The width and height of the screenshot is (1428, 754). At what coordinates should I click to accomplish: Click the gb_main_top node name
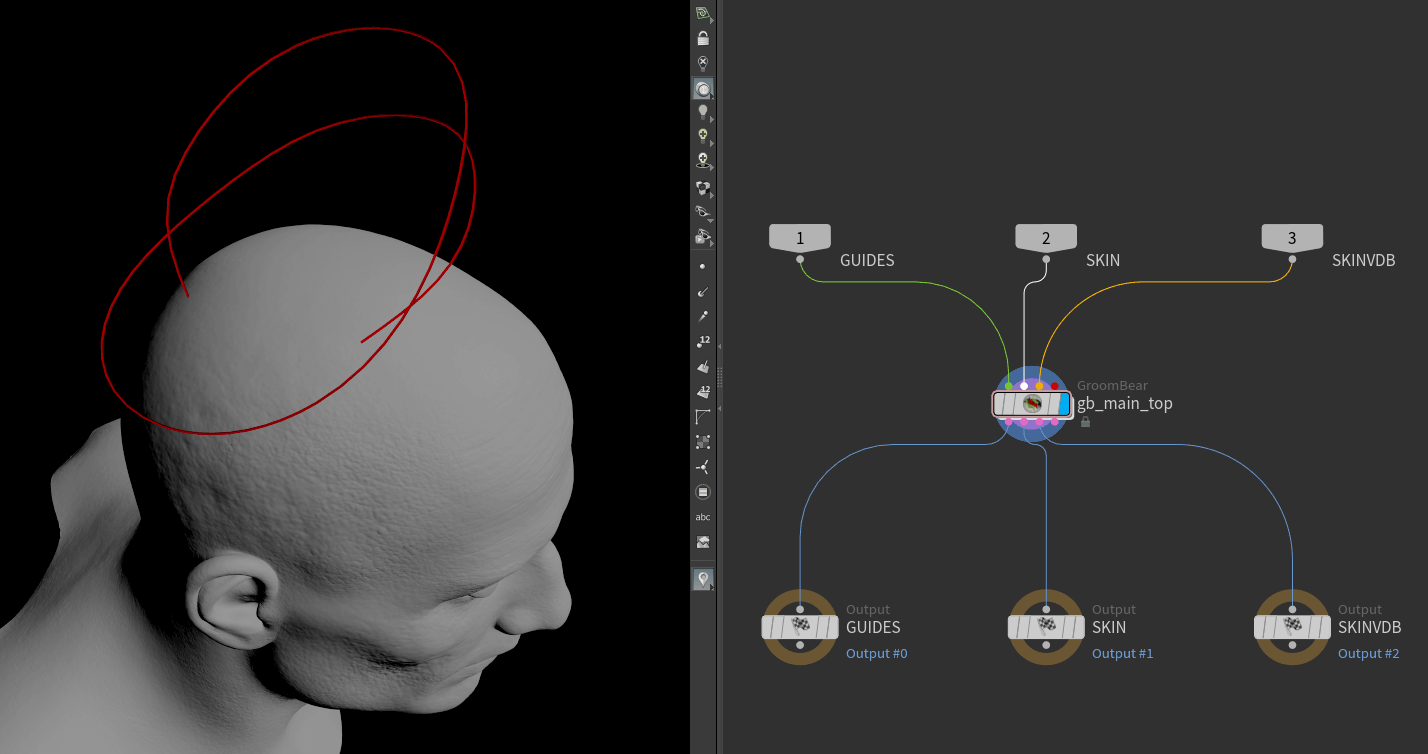tap(1124, 404)
